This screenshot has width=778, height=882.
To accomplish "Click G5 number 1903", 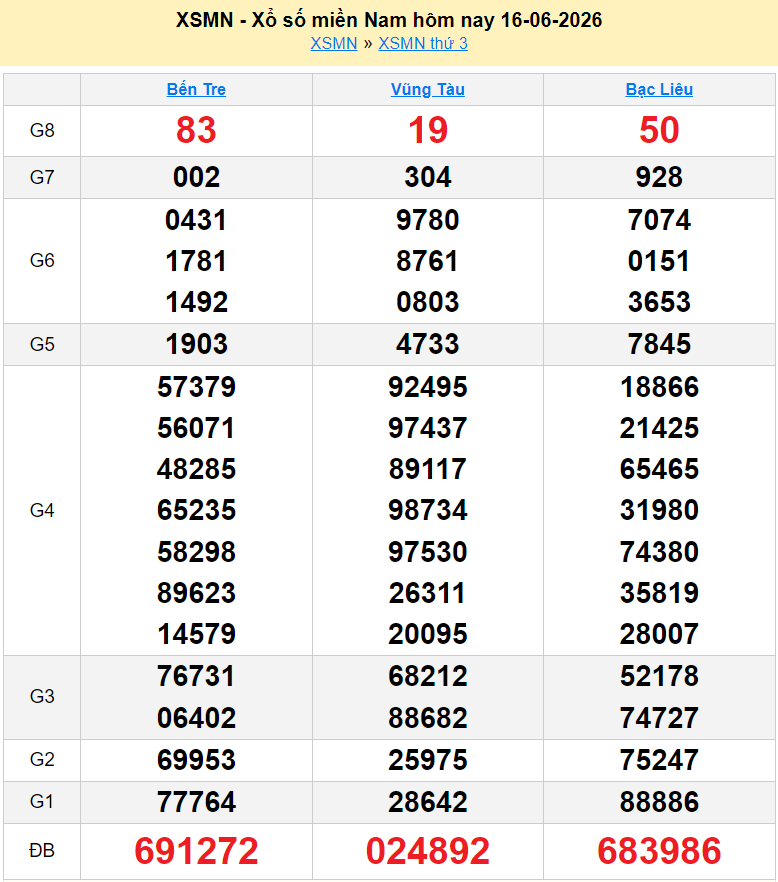I will click(x=196, y=344).
